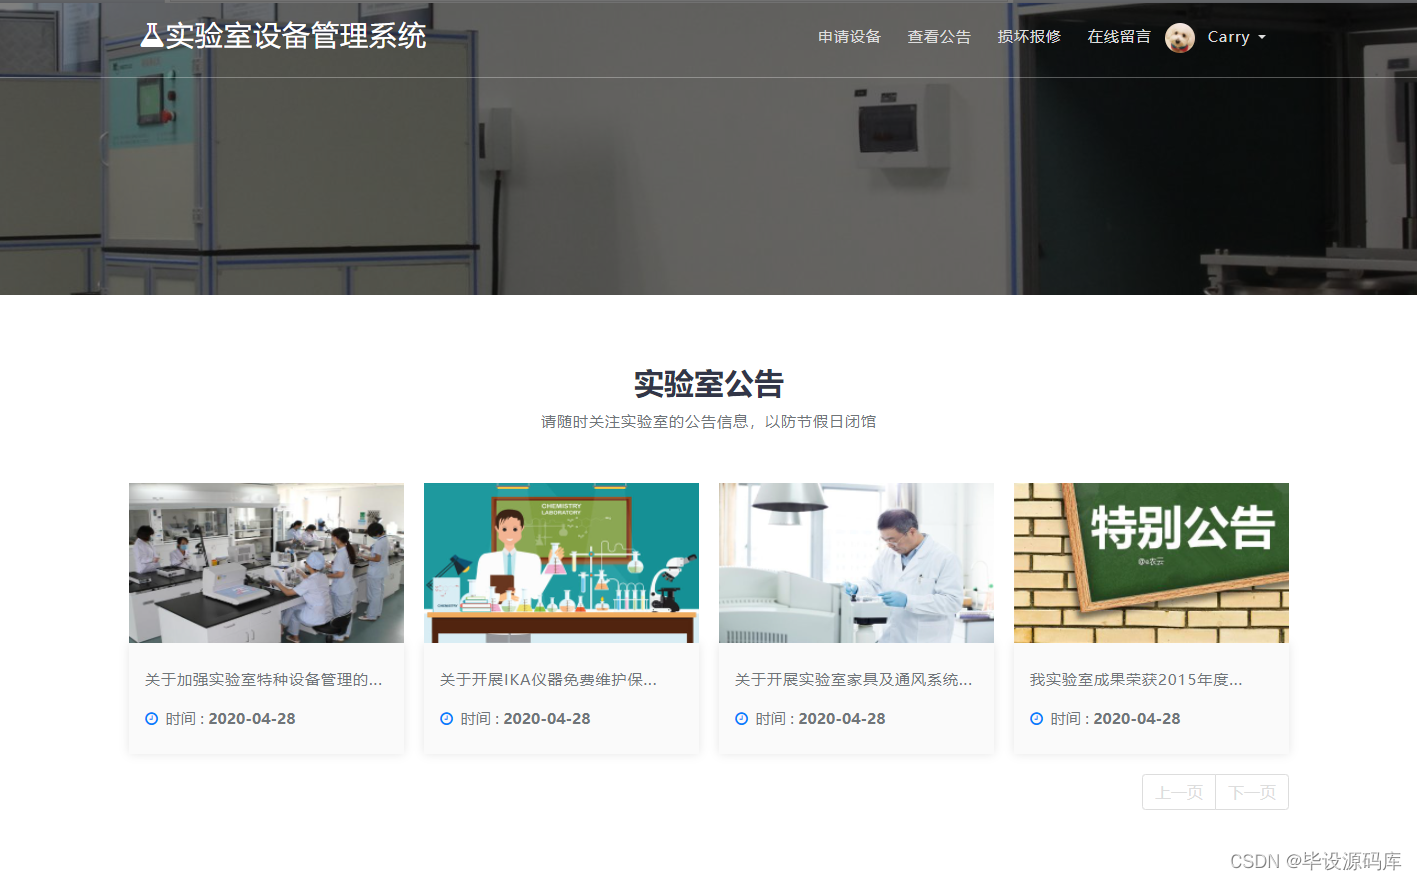Open the 申请设备 menu item
Image resolution: width=1417 pixels, height=880 pixels.
[x=848, y=37]
